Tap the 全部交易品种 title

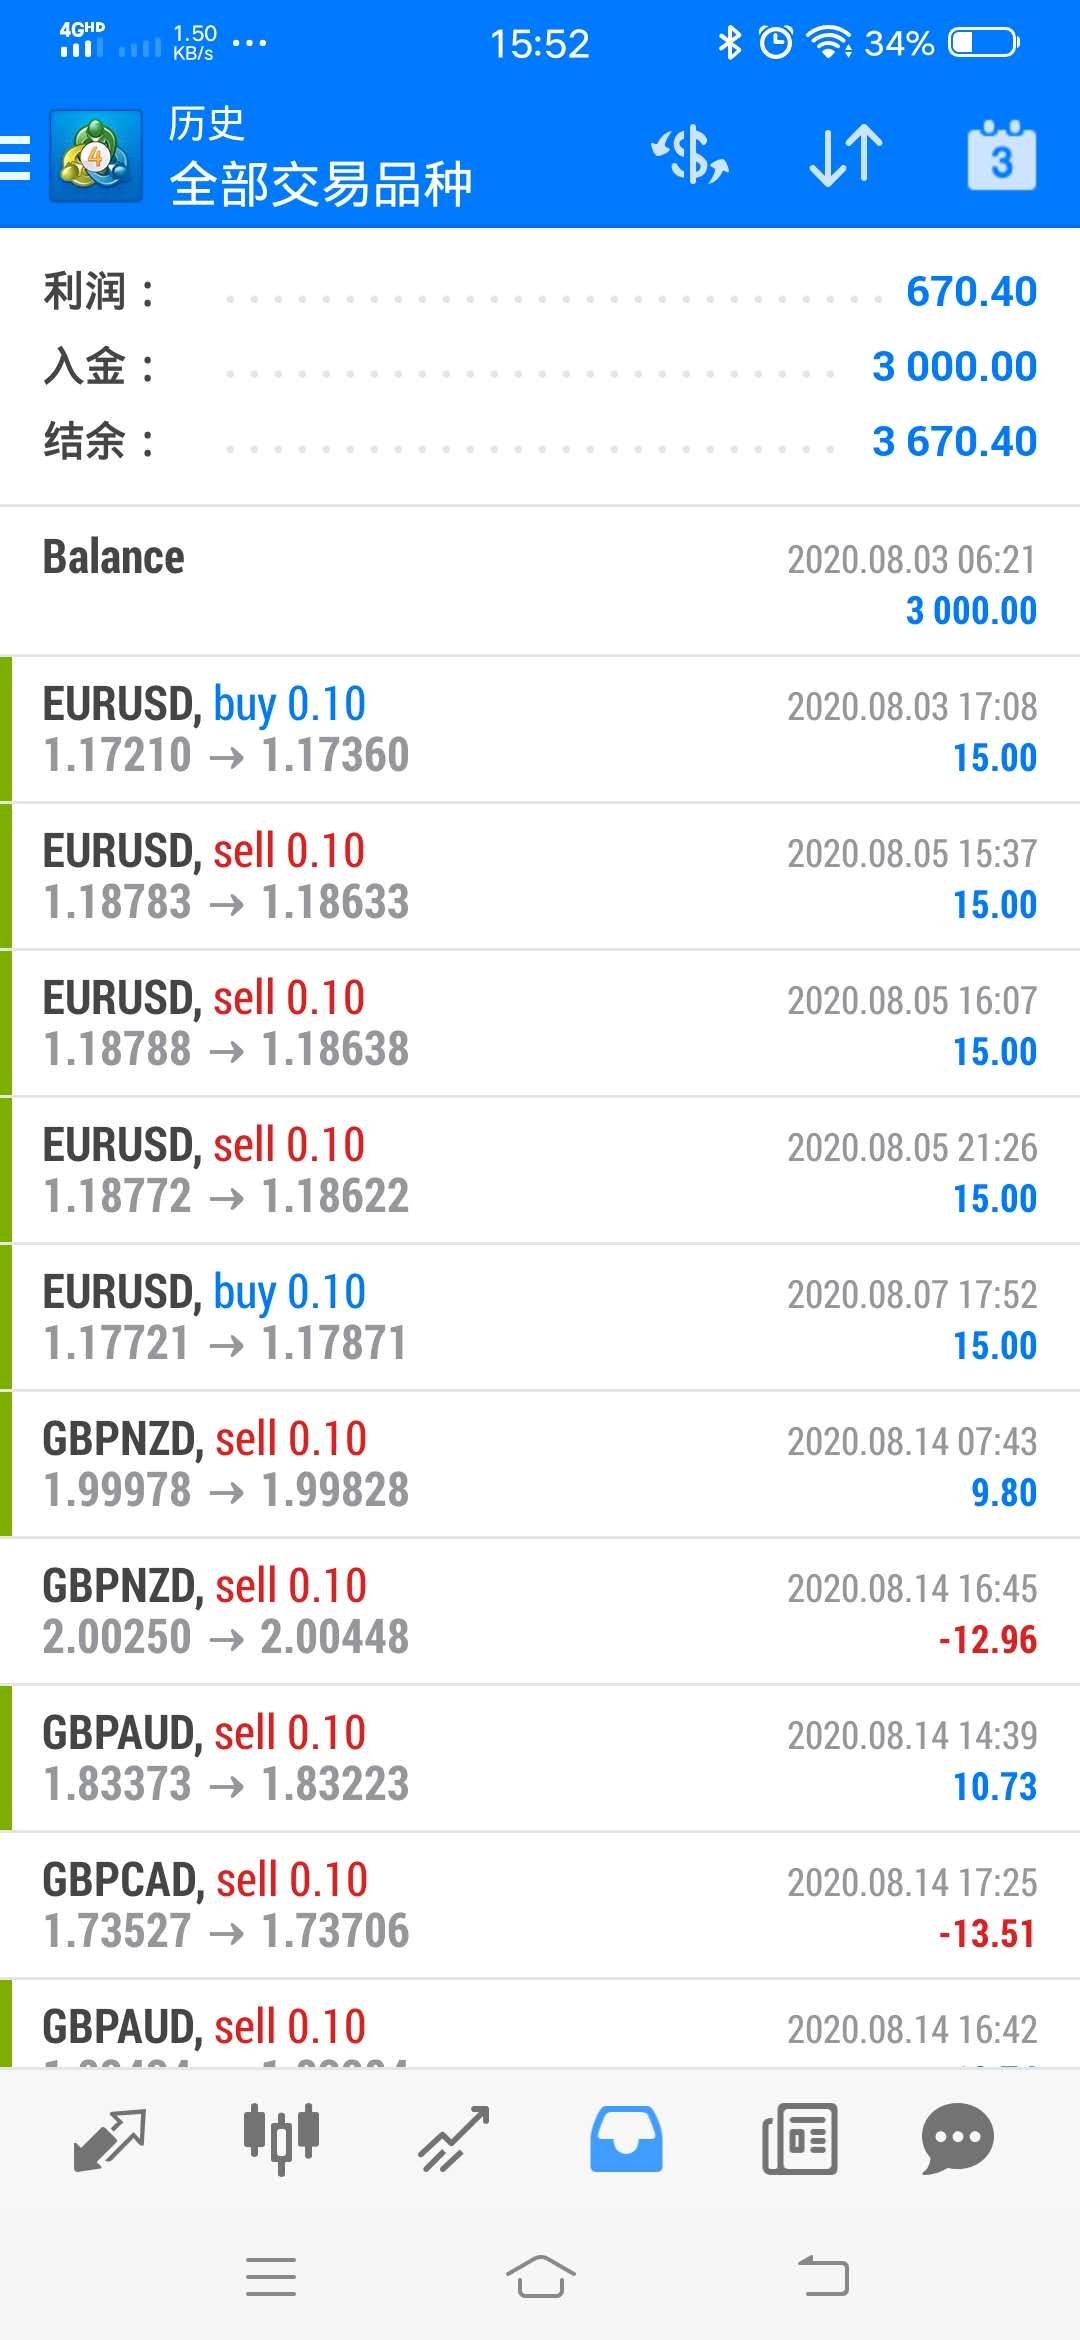320,184
